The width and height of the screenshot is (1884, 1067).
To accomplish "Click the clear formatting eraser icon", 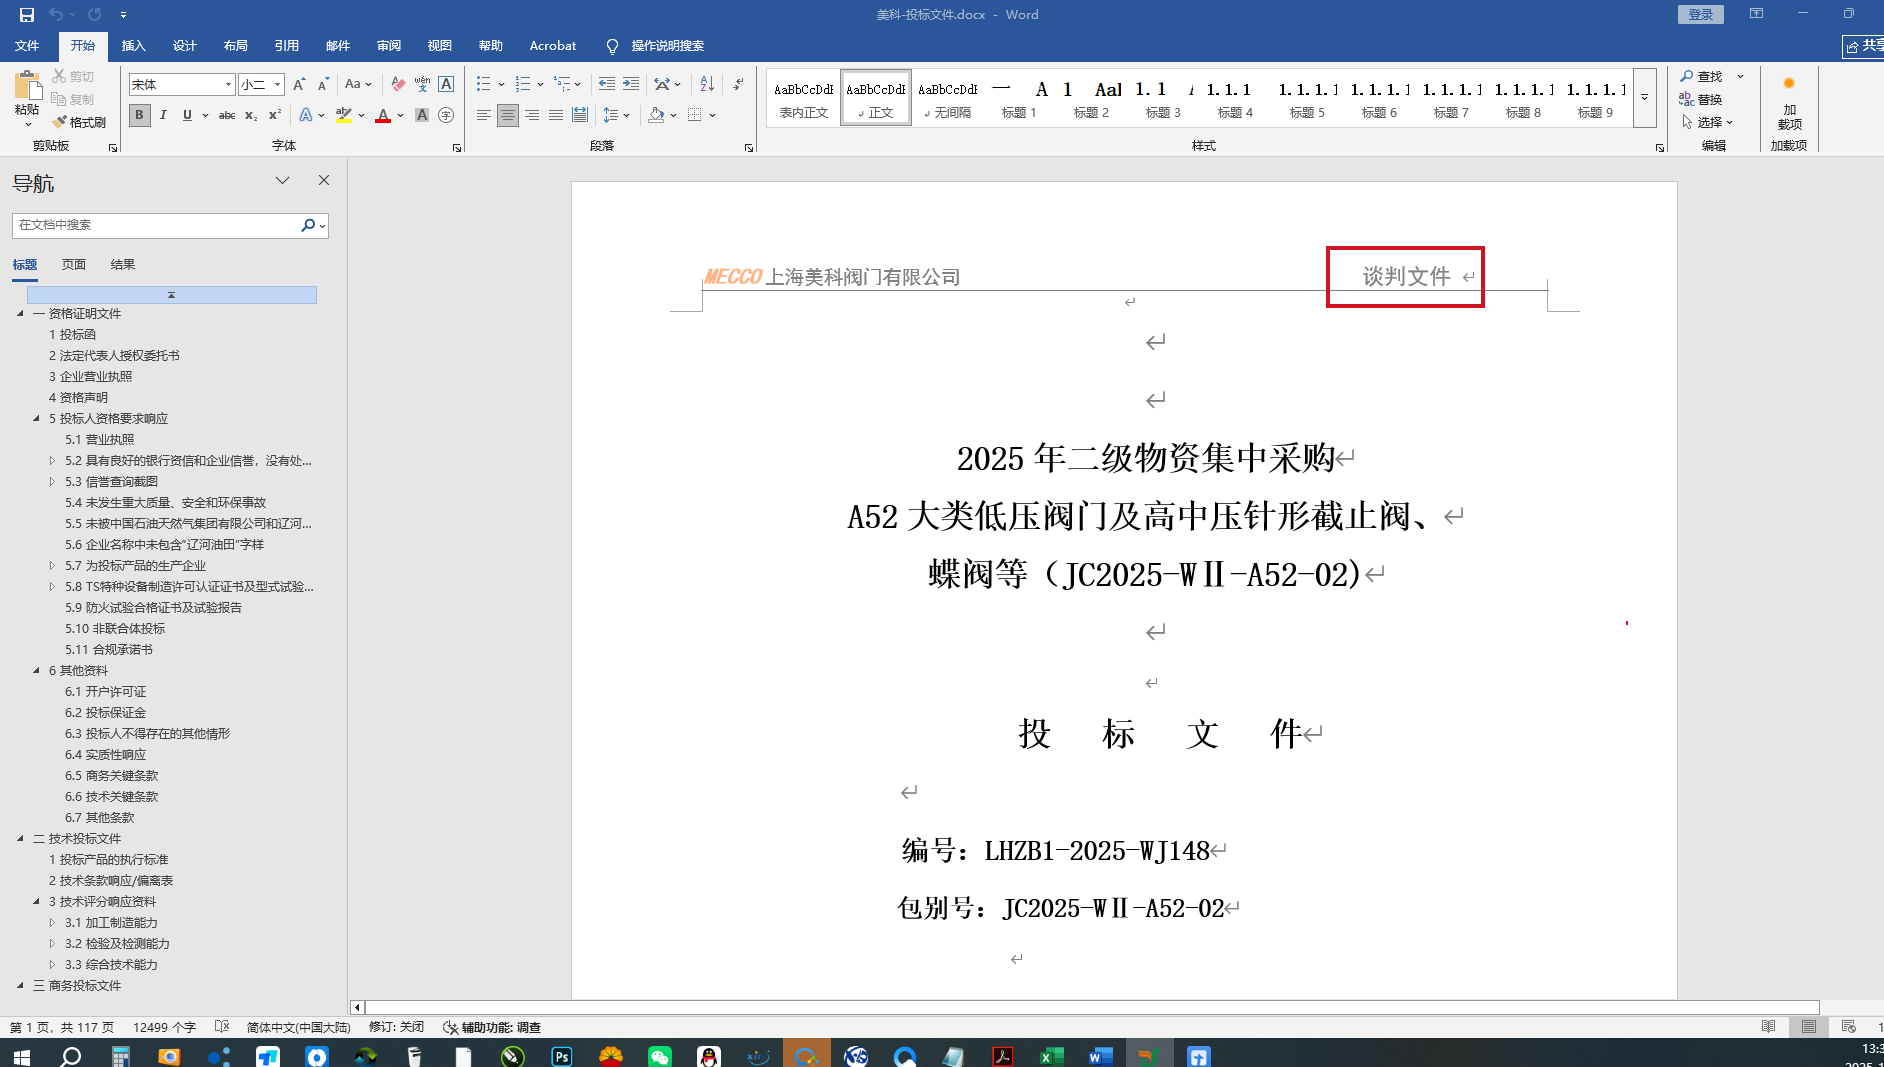I will click(398, 84).
